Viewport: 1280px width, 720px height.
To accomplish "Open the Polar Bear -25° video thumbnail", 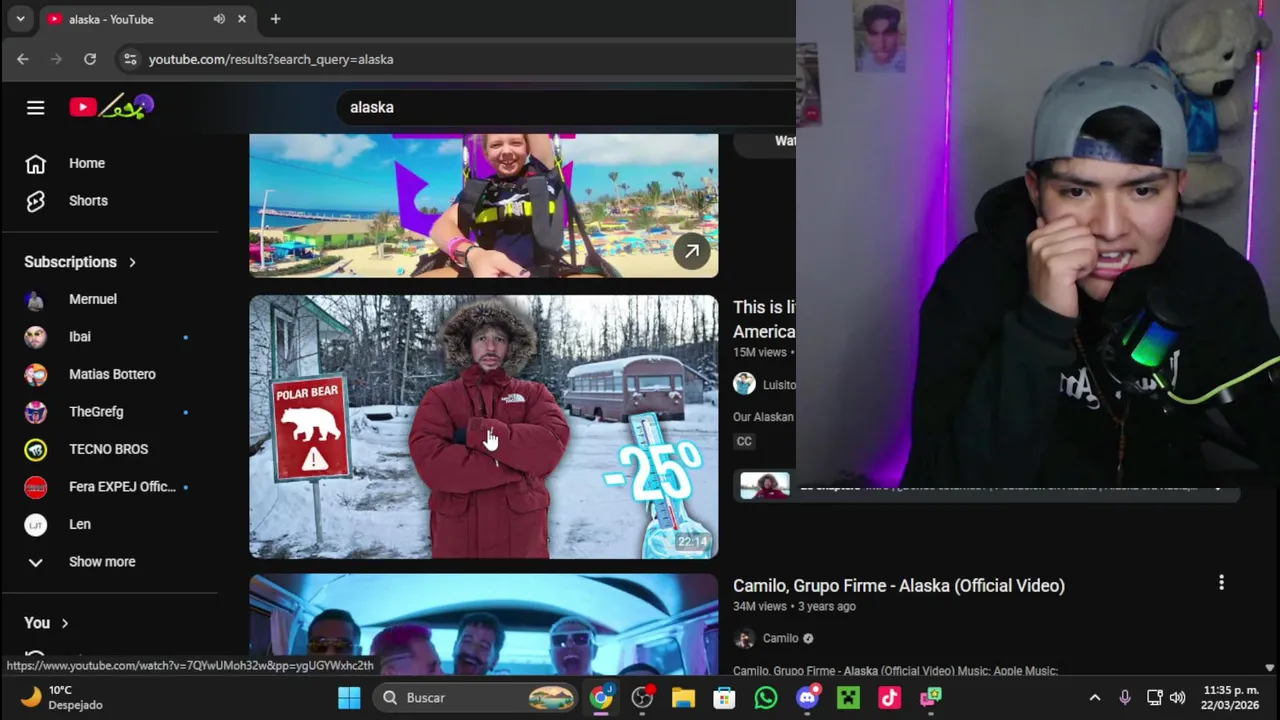I will tap(484, 426).
